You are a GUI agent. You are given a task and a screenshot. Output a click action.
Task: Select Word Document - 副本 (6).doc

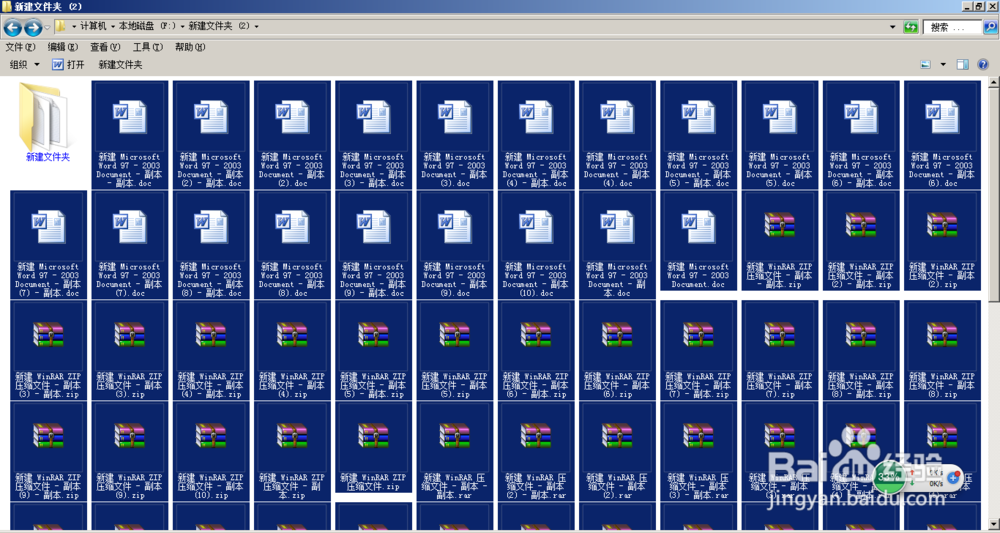click(x=943, y=135)
